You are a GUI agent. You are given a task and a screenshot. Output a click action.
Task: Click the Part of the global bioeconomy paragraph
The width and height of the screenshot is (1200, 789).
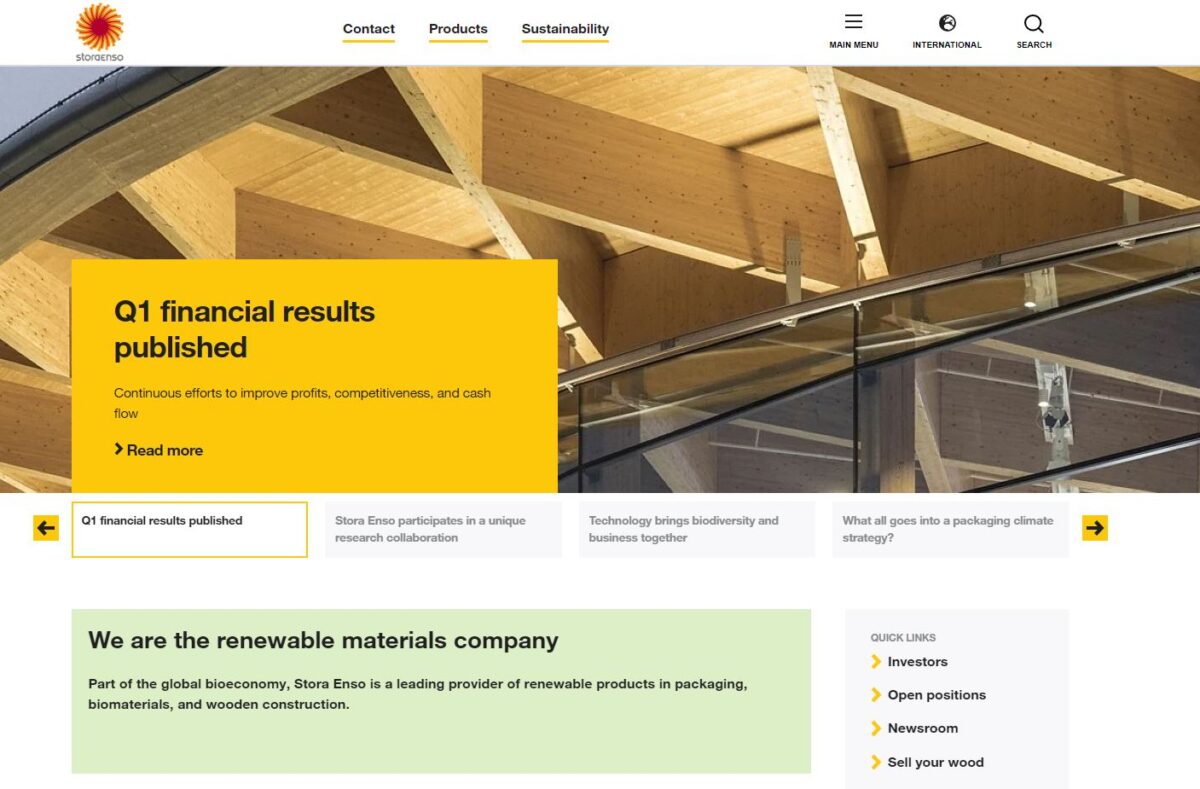coord(418,694)
